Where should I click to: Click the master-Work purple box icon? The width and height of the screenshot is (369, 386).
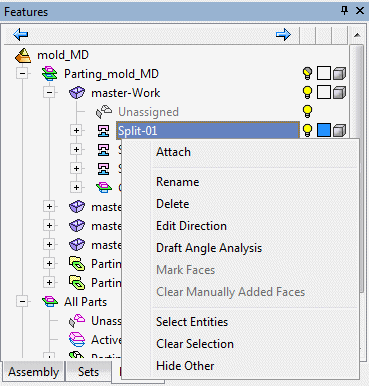click(x=77, y=93)
